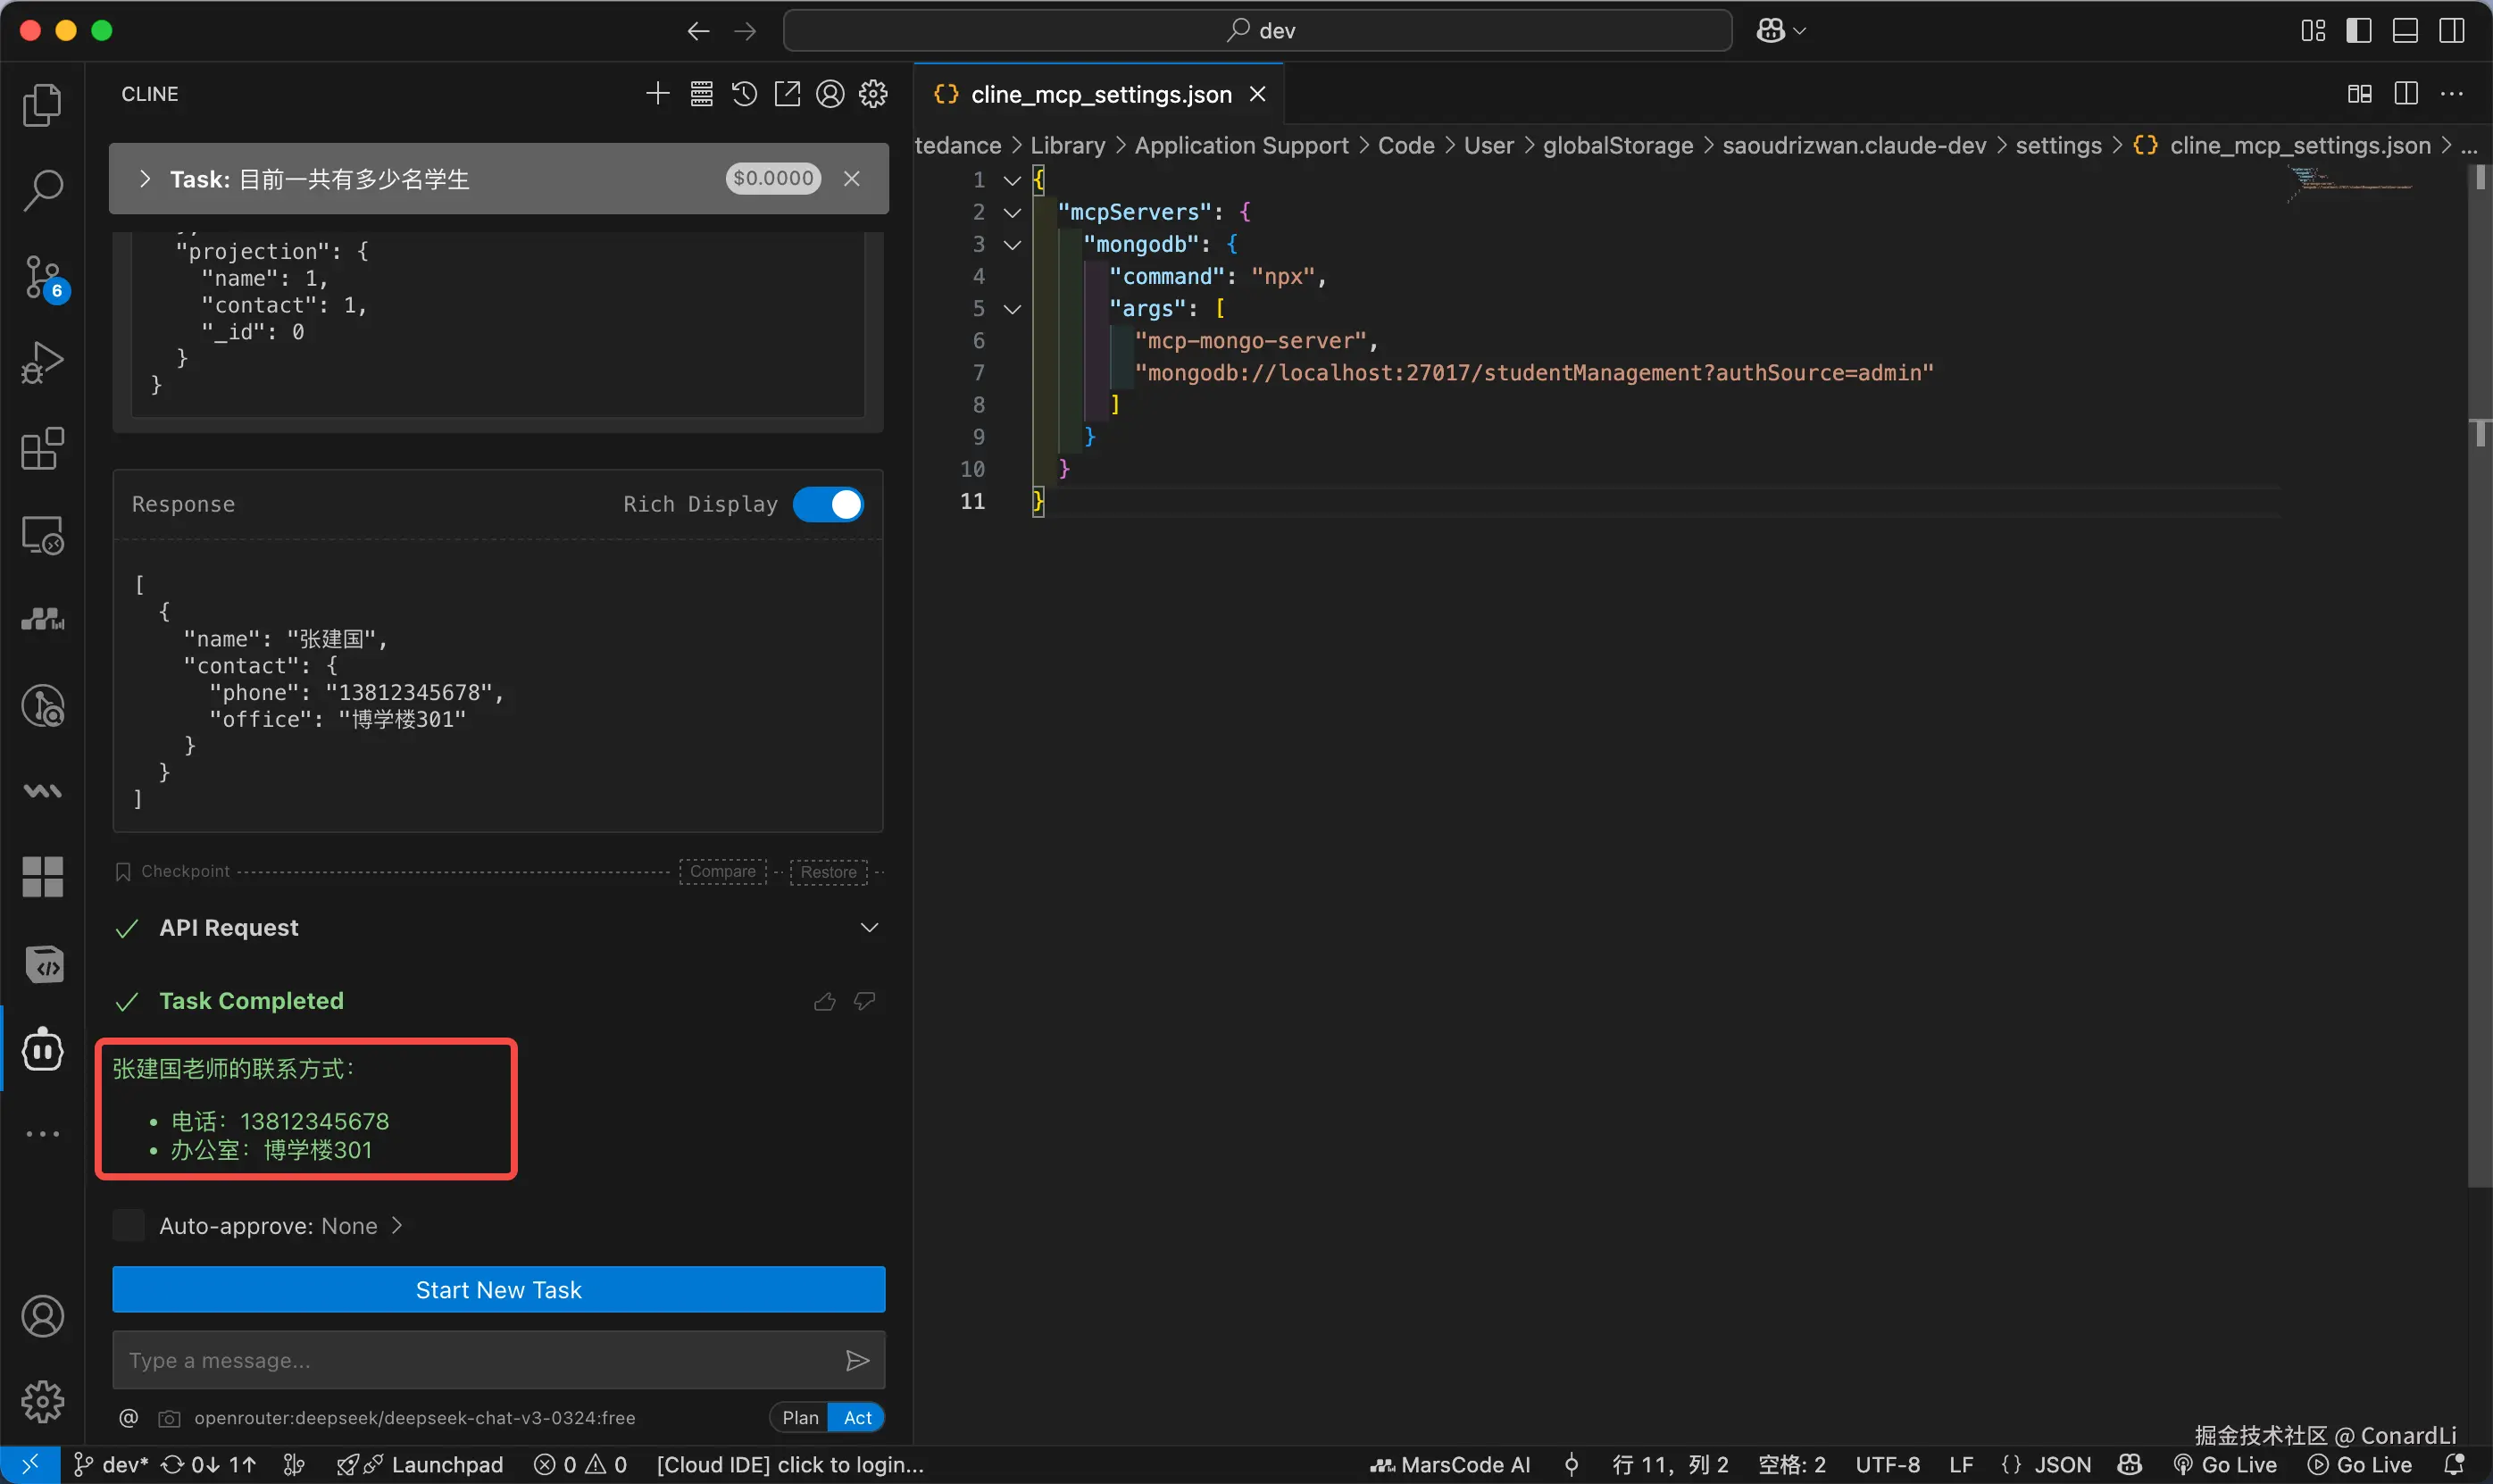The height and width of the screenshot is (1484, 2493).
Task: Select the cline_mcp_settings.json editor tab
Action: pyautogui.click(x=1099, y=94)
